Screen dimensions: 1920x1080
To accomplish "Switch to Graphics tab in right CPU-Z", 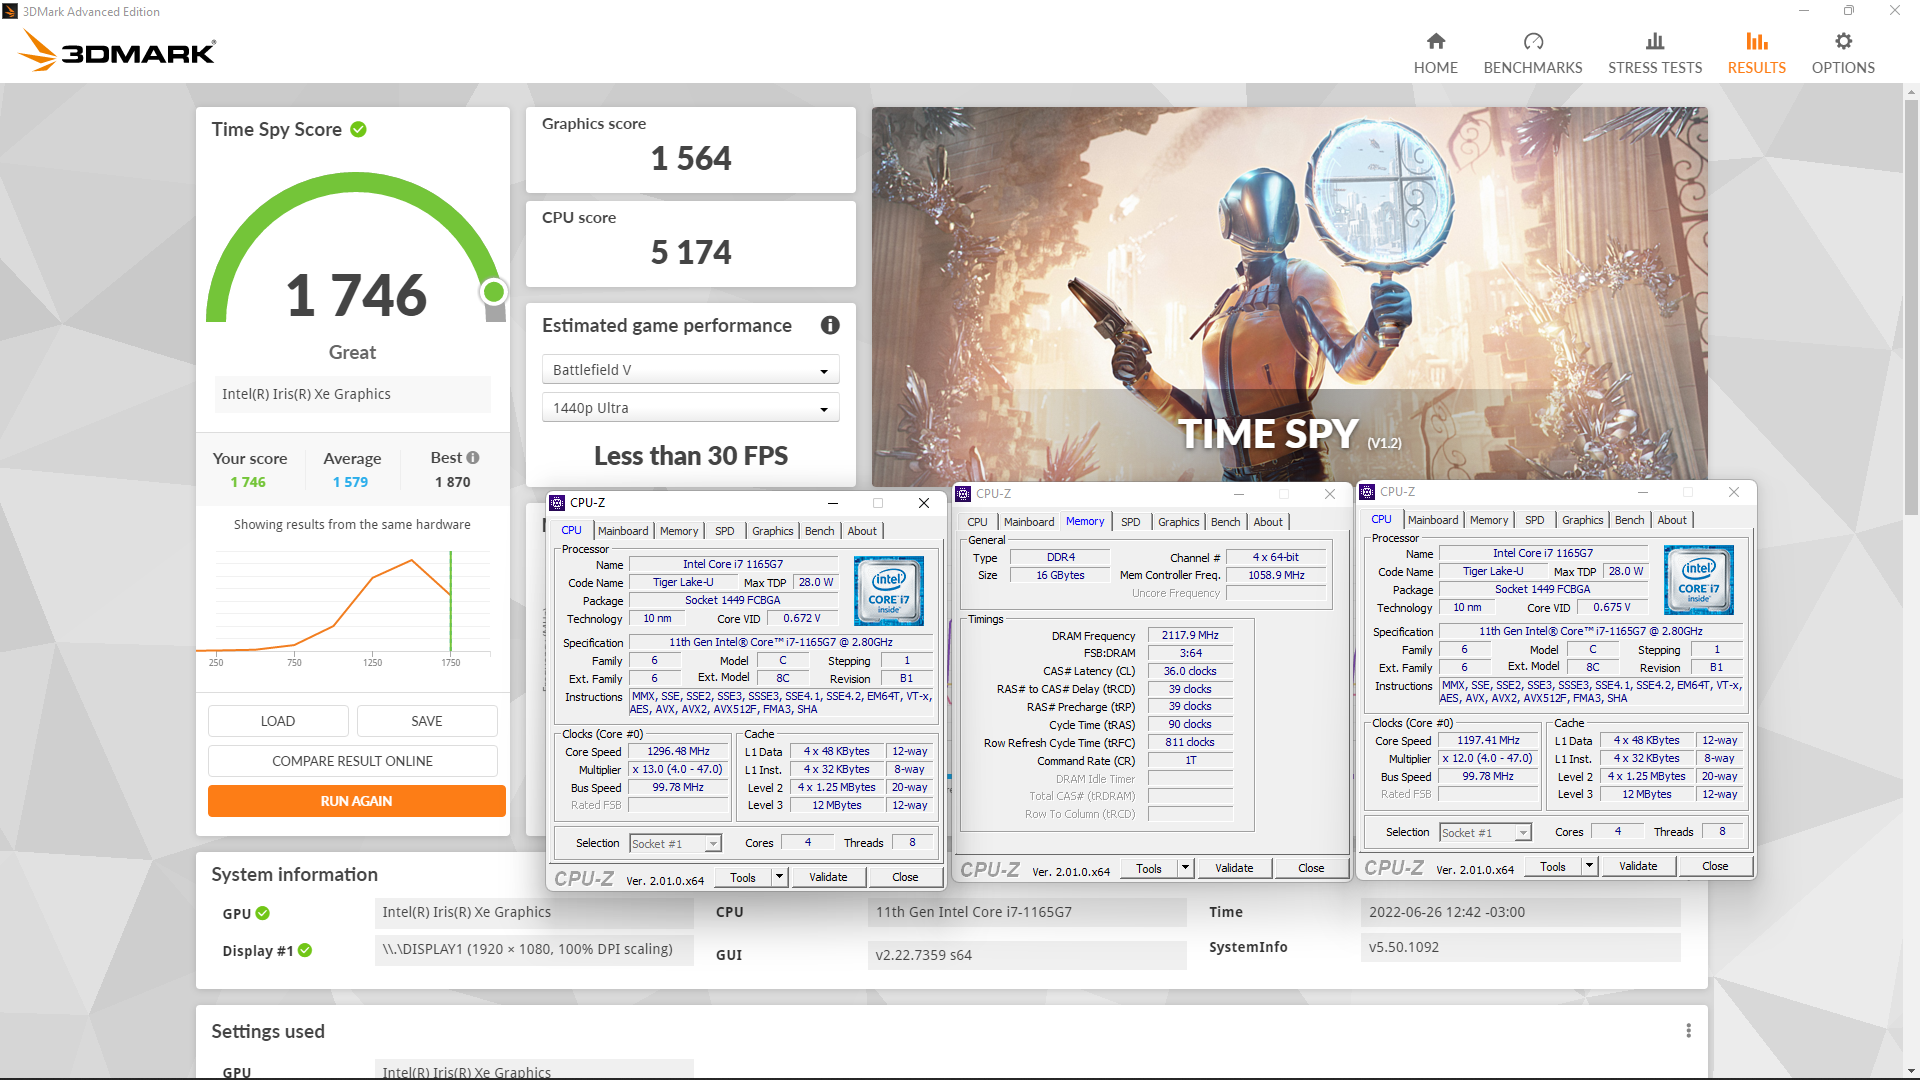I will (1582, 520).
